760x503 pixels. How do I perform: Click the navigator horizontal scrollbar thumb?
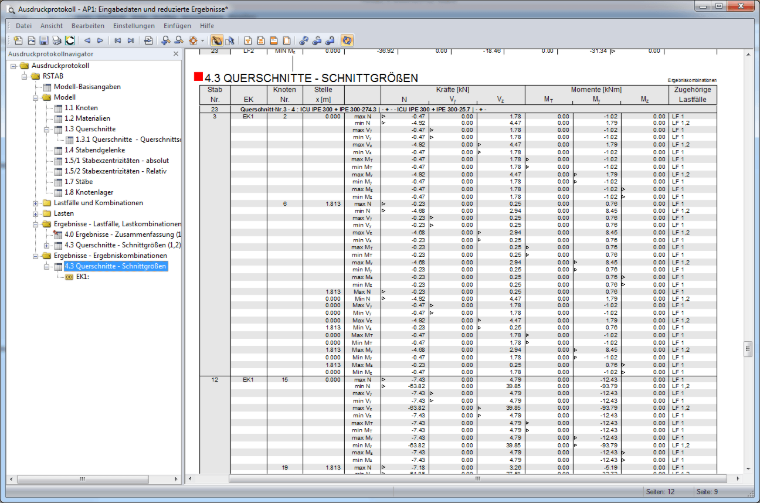[x=83, y=479]
